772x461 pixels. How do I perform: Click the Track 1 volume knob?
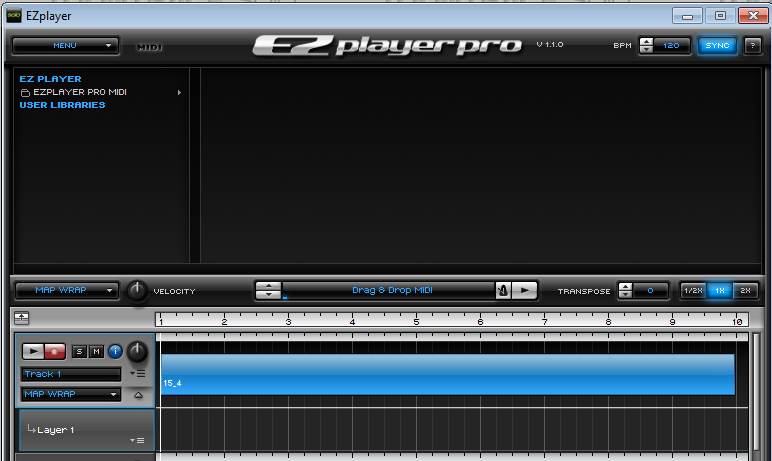(x=137, y=352)
